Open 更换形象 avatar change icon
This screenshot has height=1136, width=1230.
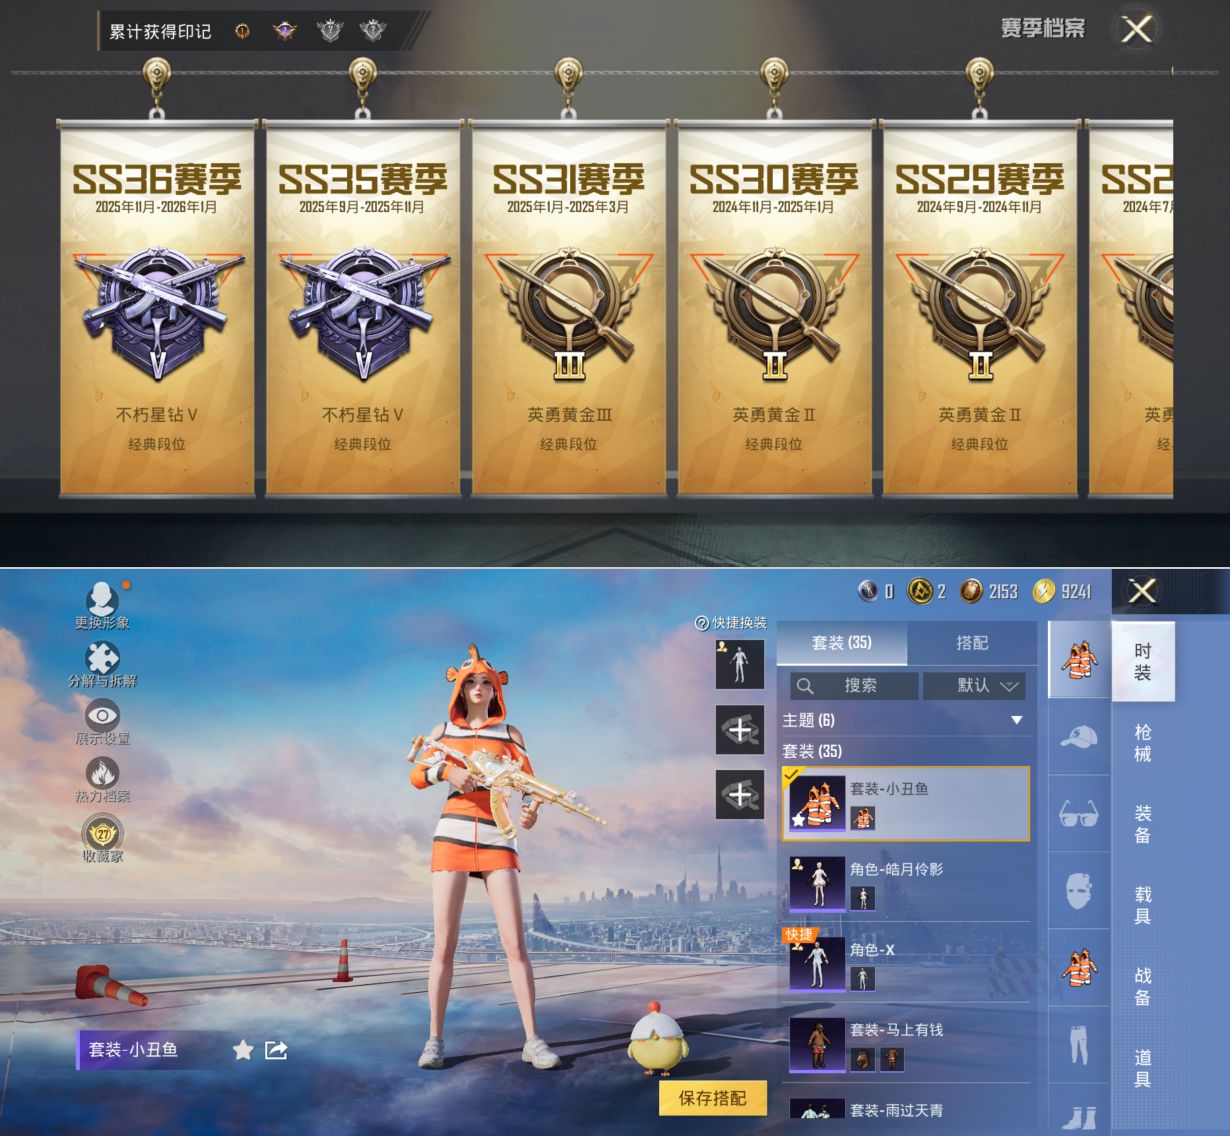pyautogui.click(x=101, y=602)
